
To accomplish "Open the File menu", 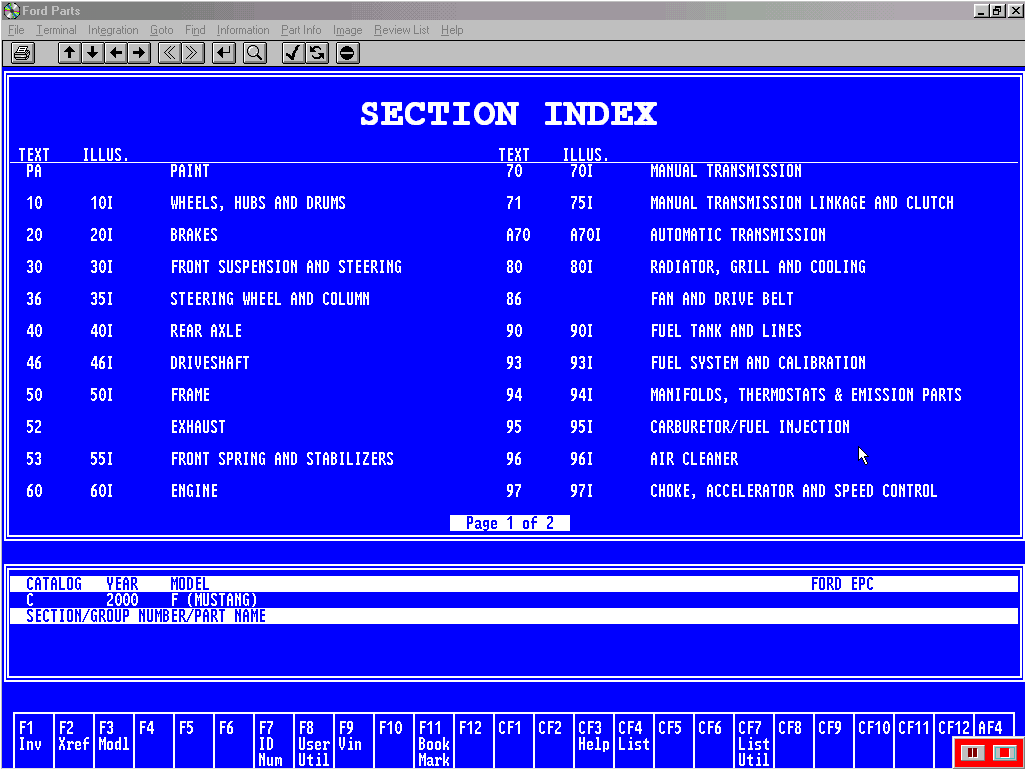I will tap(16, 30).
